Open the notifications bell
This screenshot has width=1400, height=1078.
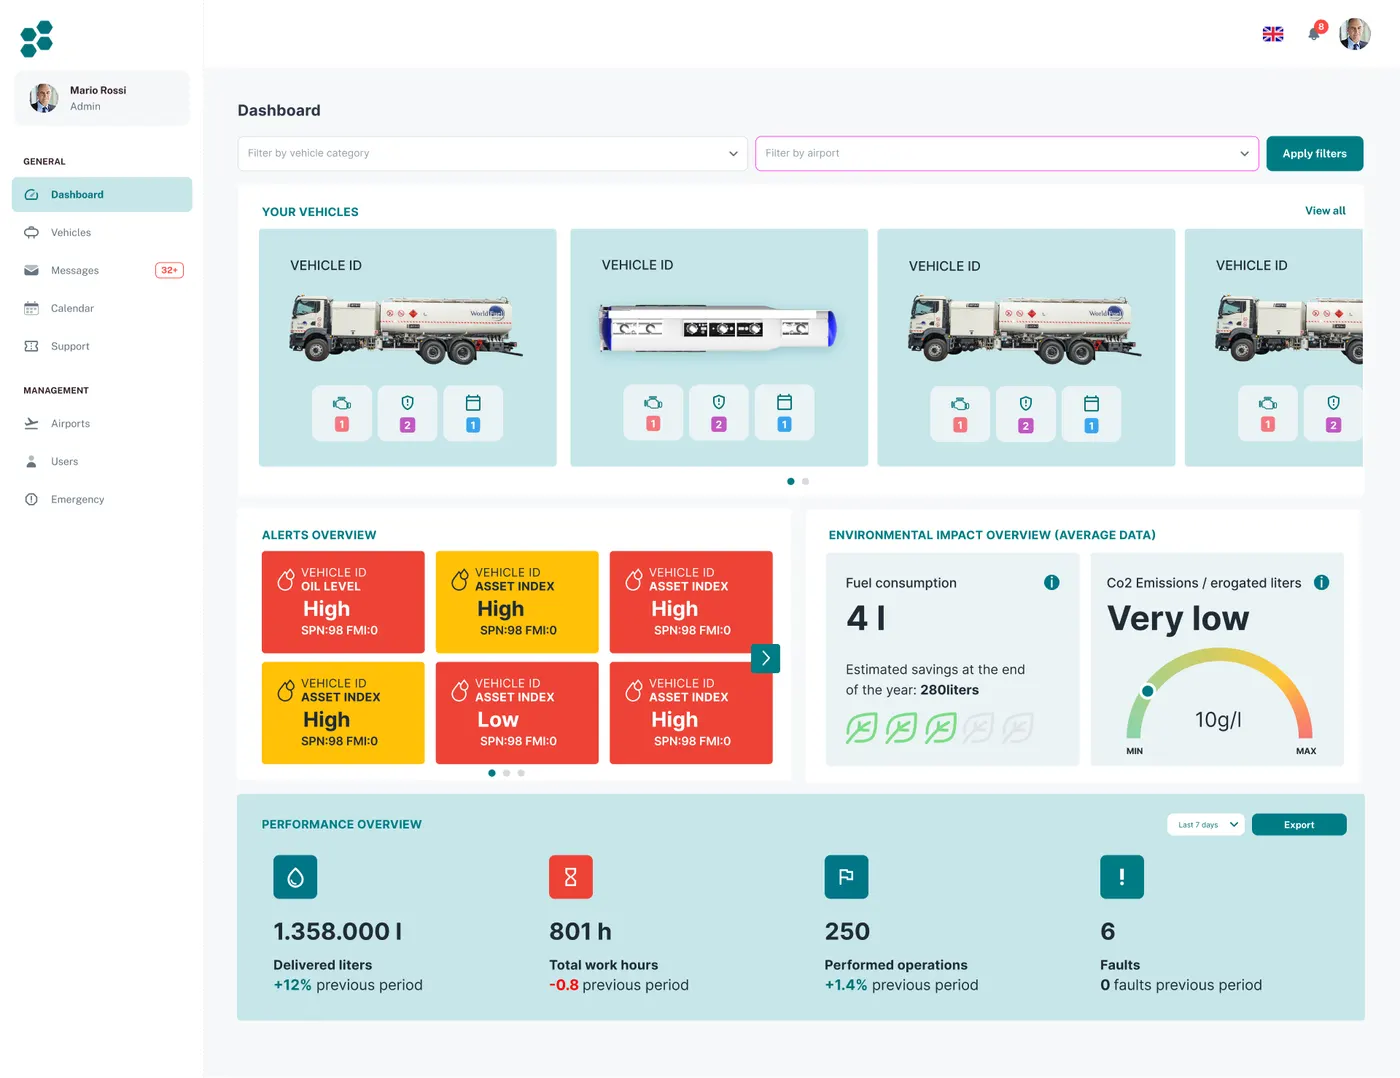pos(1314,33)
